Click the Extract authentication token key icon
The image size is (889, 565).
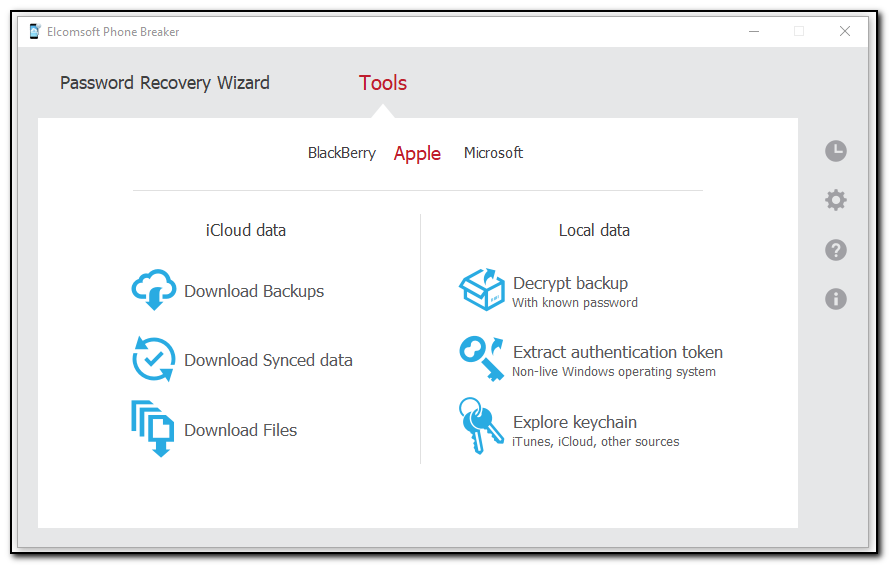click(x=481, y=359)
